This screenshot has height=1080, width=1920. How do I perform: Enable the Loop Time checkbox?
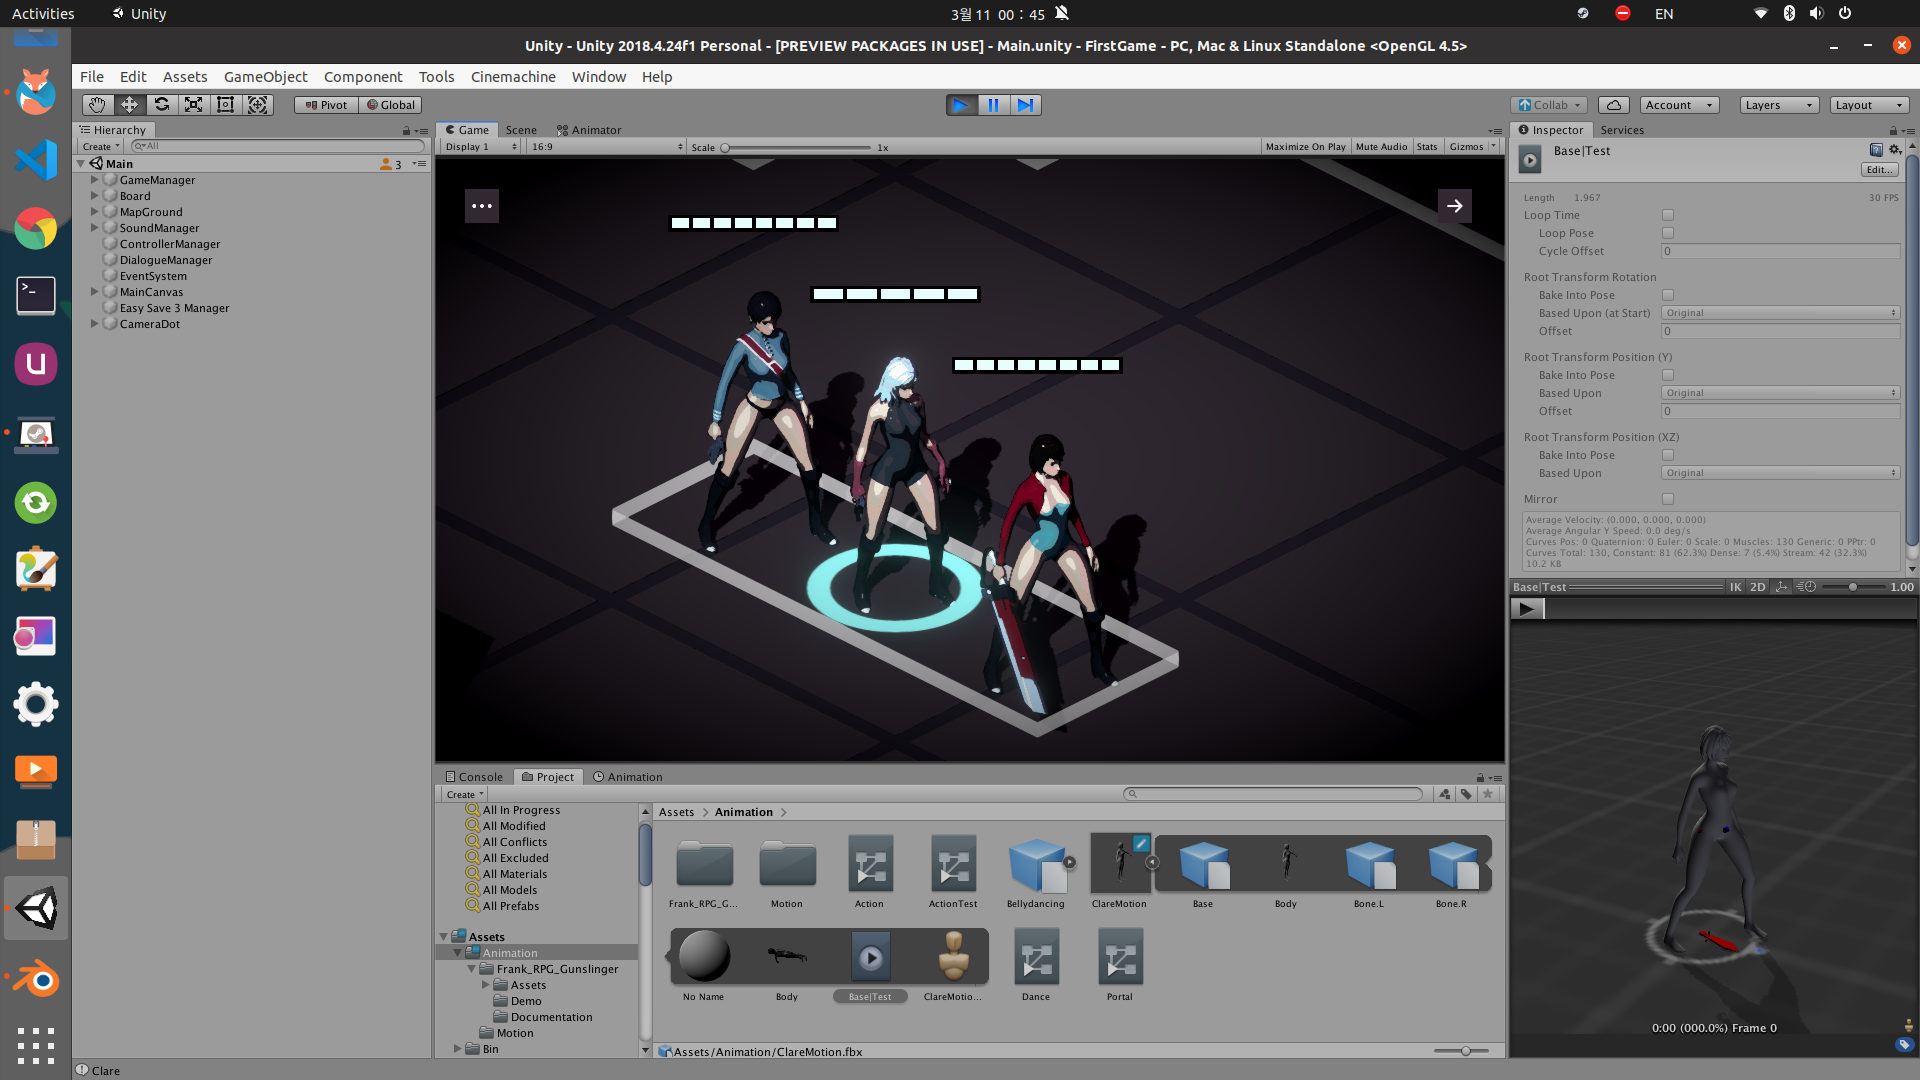[1667, 215]
